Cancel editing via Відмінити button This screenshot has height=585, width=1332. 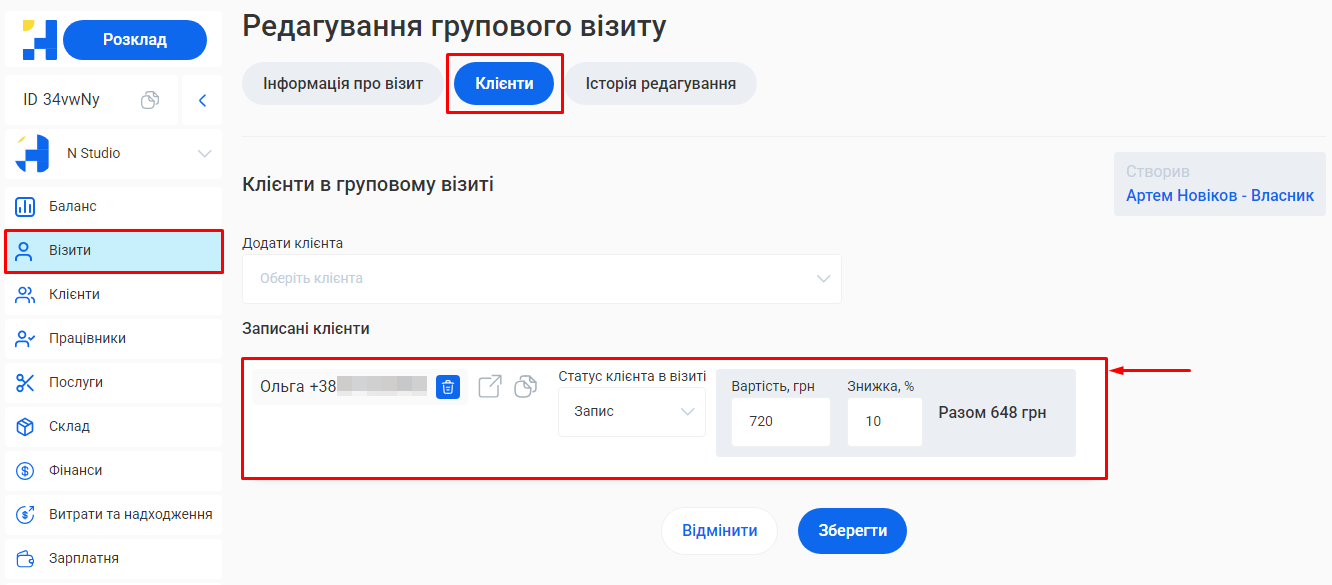click(x=719, y=530)
